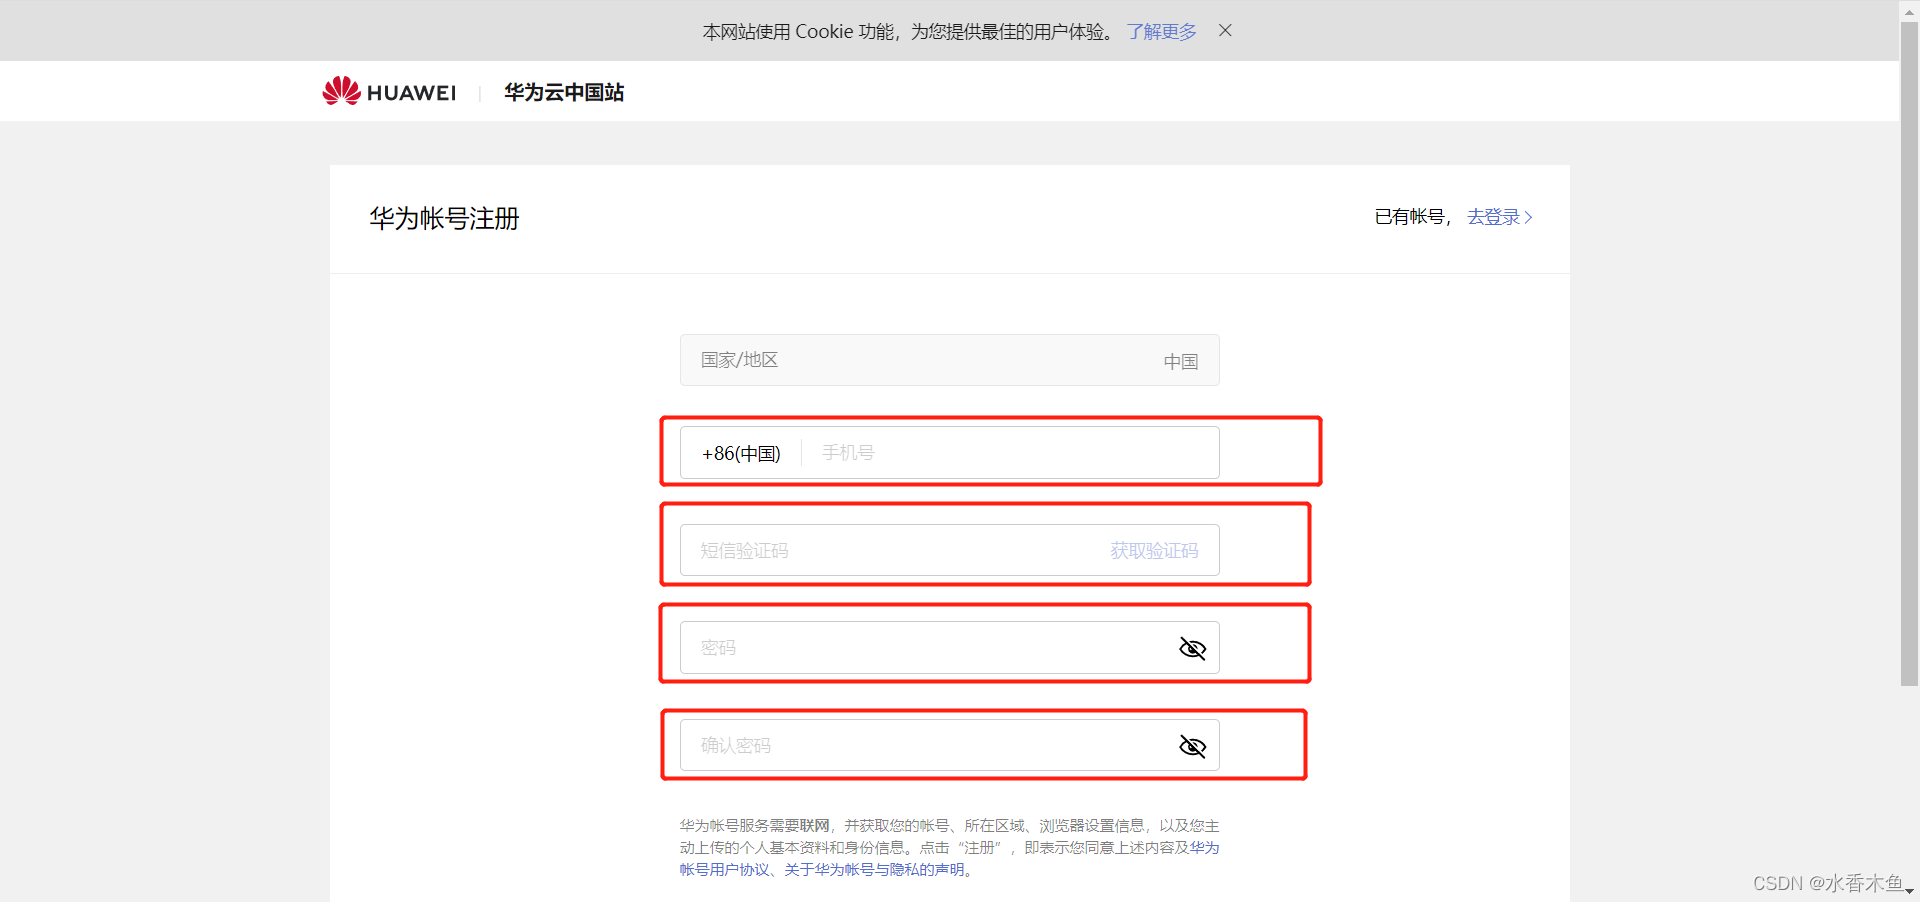Open the +86(中国) country code selector
1920x902 pixels.
click(x=740, y=452)
